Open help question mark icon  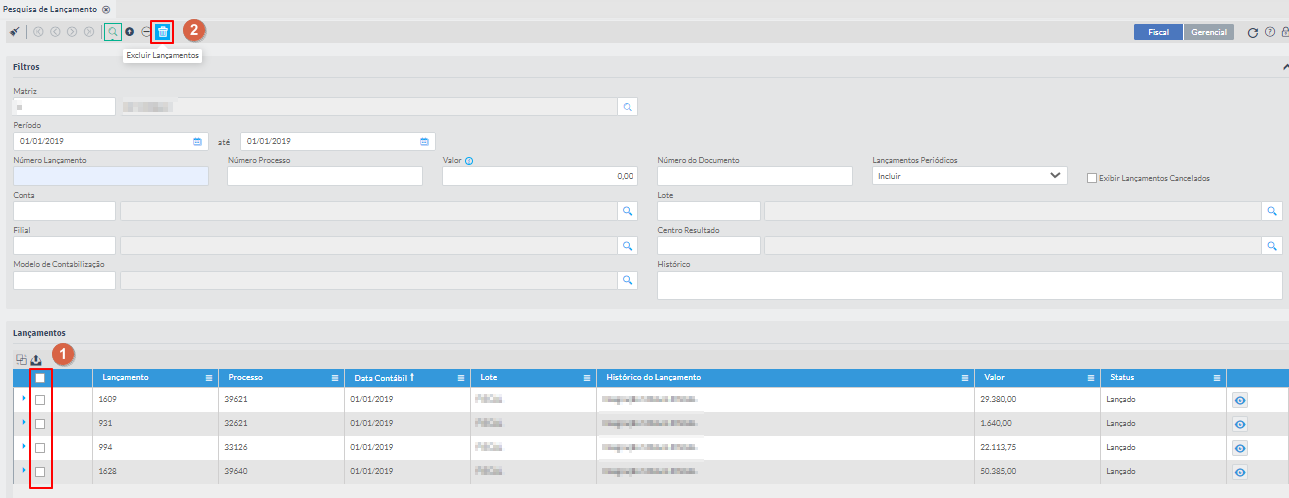(x=1270, y=33)
